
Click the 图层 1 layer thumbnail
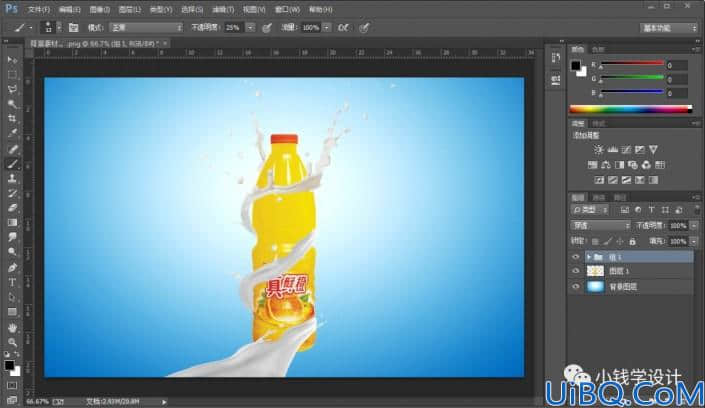(595, 271)
